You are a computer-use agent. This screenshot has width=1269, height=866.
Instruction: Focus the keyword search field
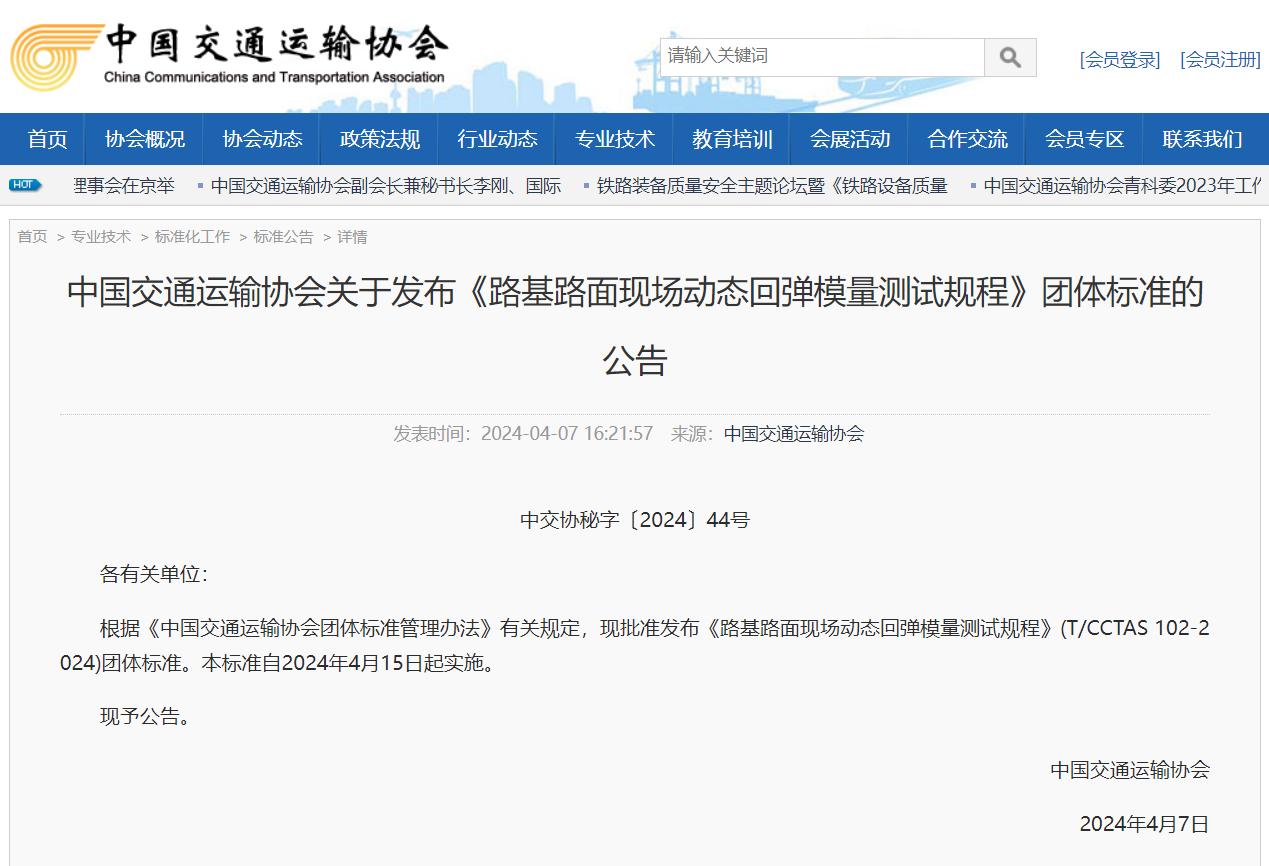[822, 57]
